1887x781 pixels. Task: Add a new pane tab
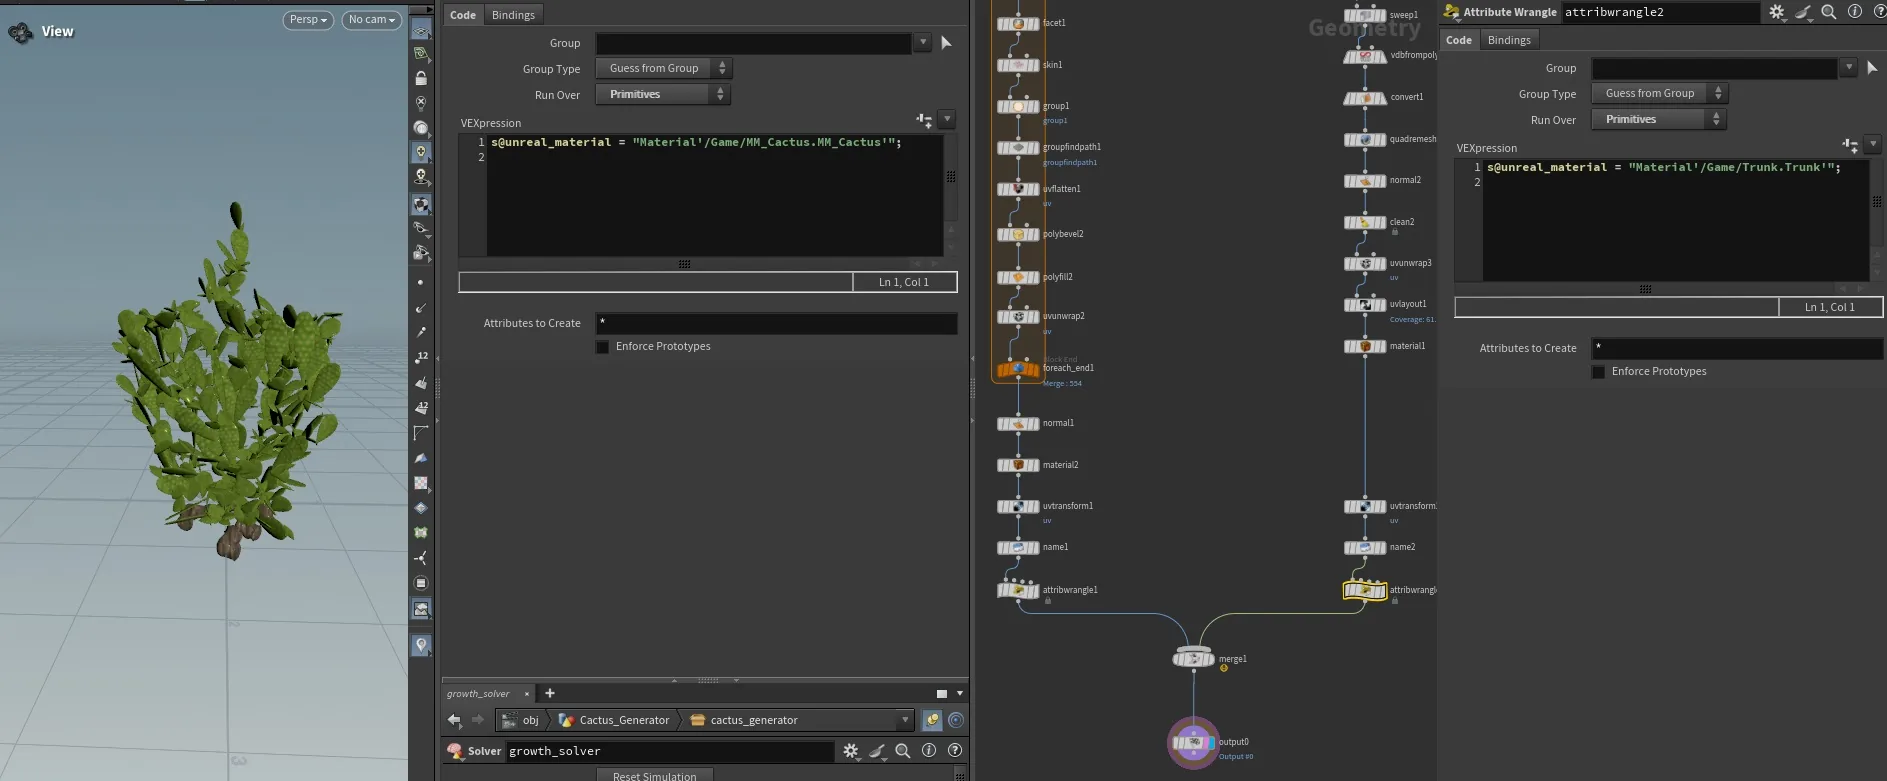coord(549,693)
